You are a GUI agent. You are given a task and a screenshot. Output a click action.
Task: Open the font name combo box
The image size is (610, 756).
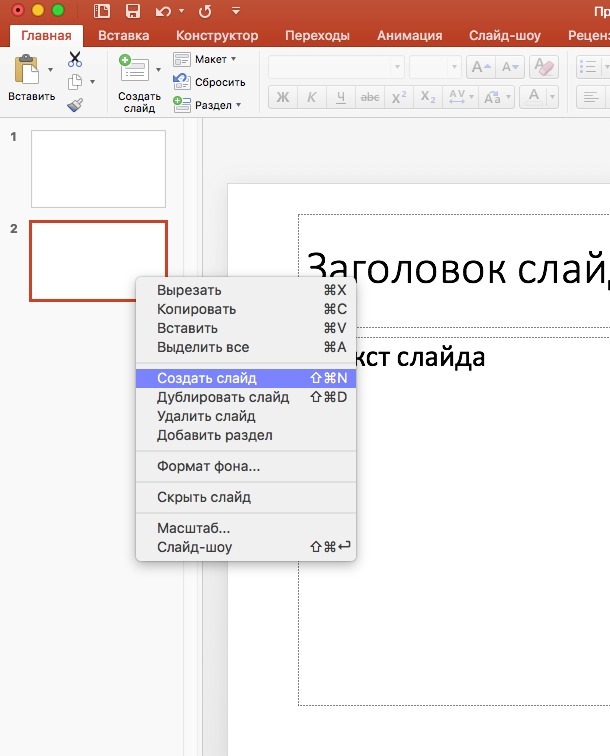tap(335, 67)
